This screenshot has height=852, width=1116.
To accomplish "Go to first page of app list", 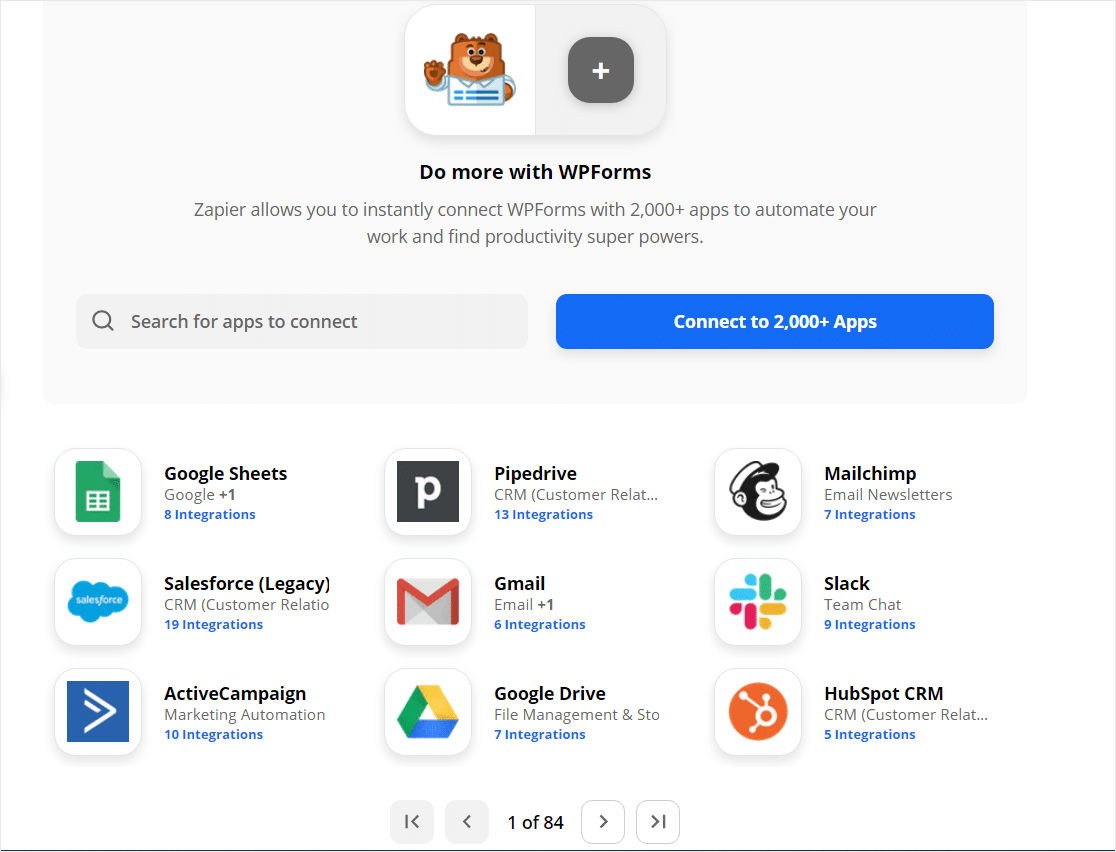I will click(x=411, y=821).
